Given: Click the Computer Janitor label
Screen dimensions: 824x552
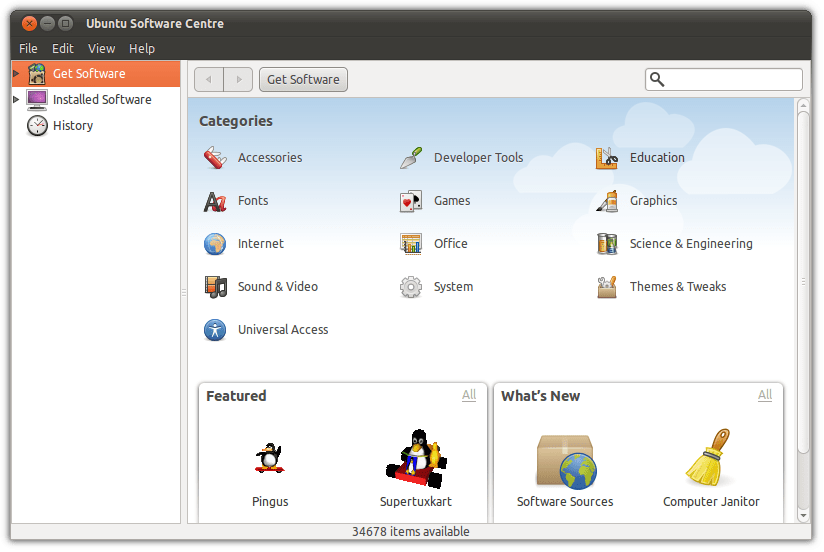Looking at the screenshot, I should (712, 502).
